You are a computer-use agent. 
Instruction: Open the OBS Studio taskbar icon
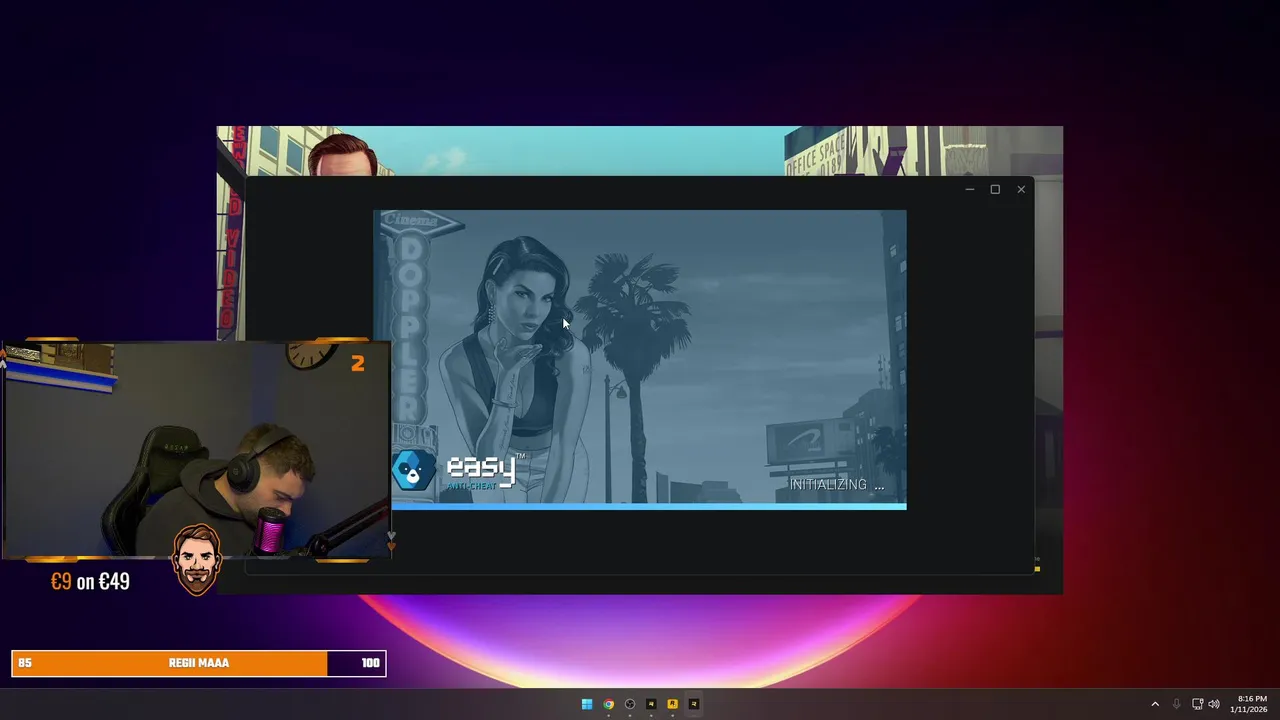coord(630,704)
